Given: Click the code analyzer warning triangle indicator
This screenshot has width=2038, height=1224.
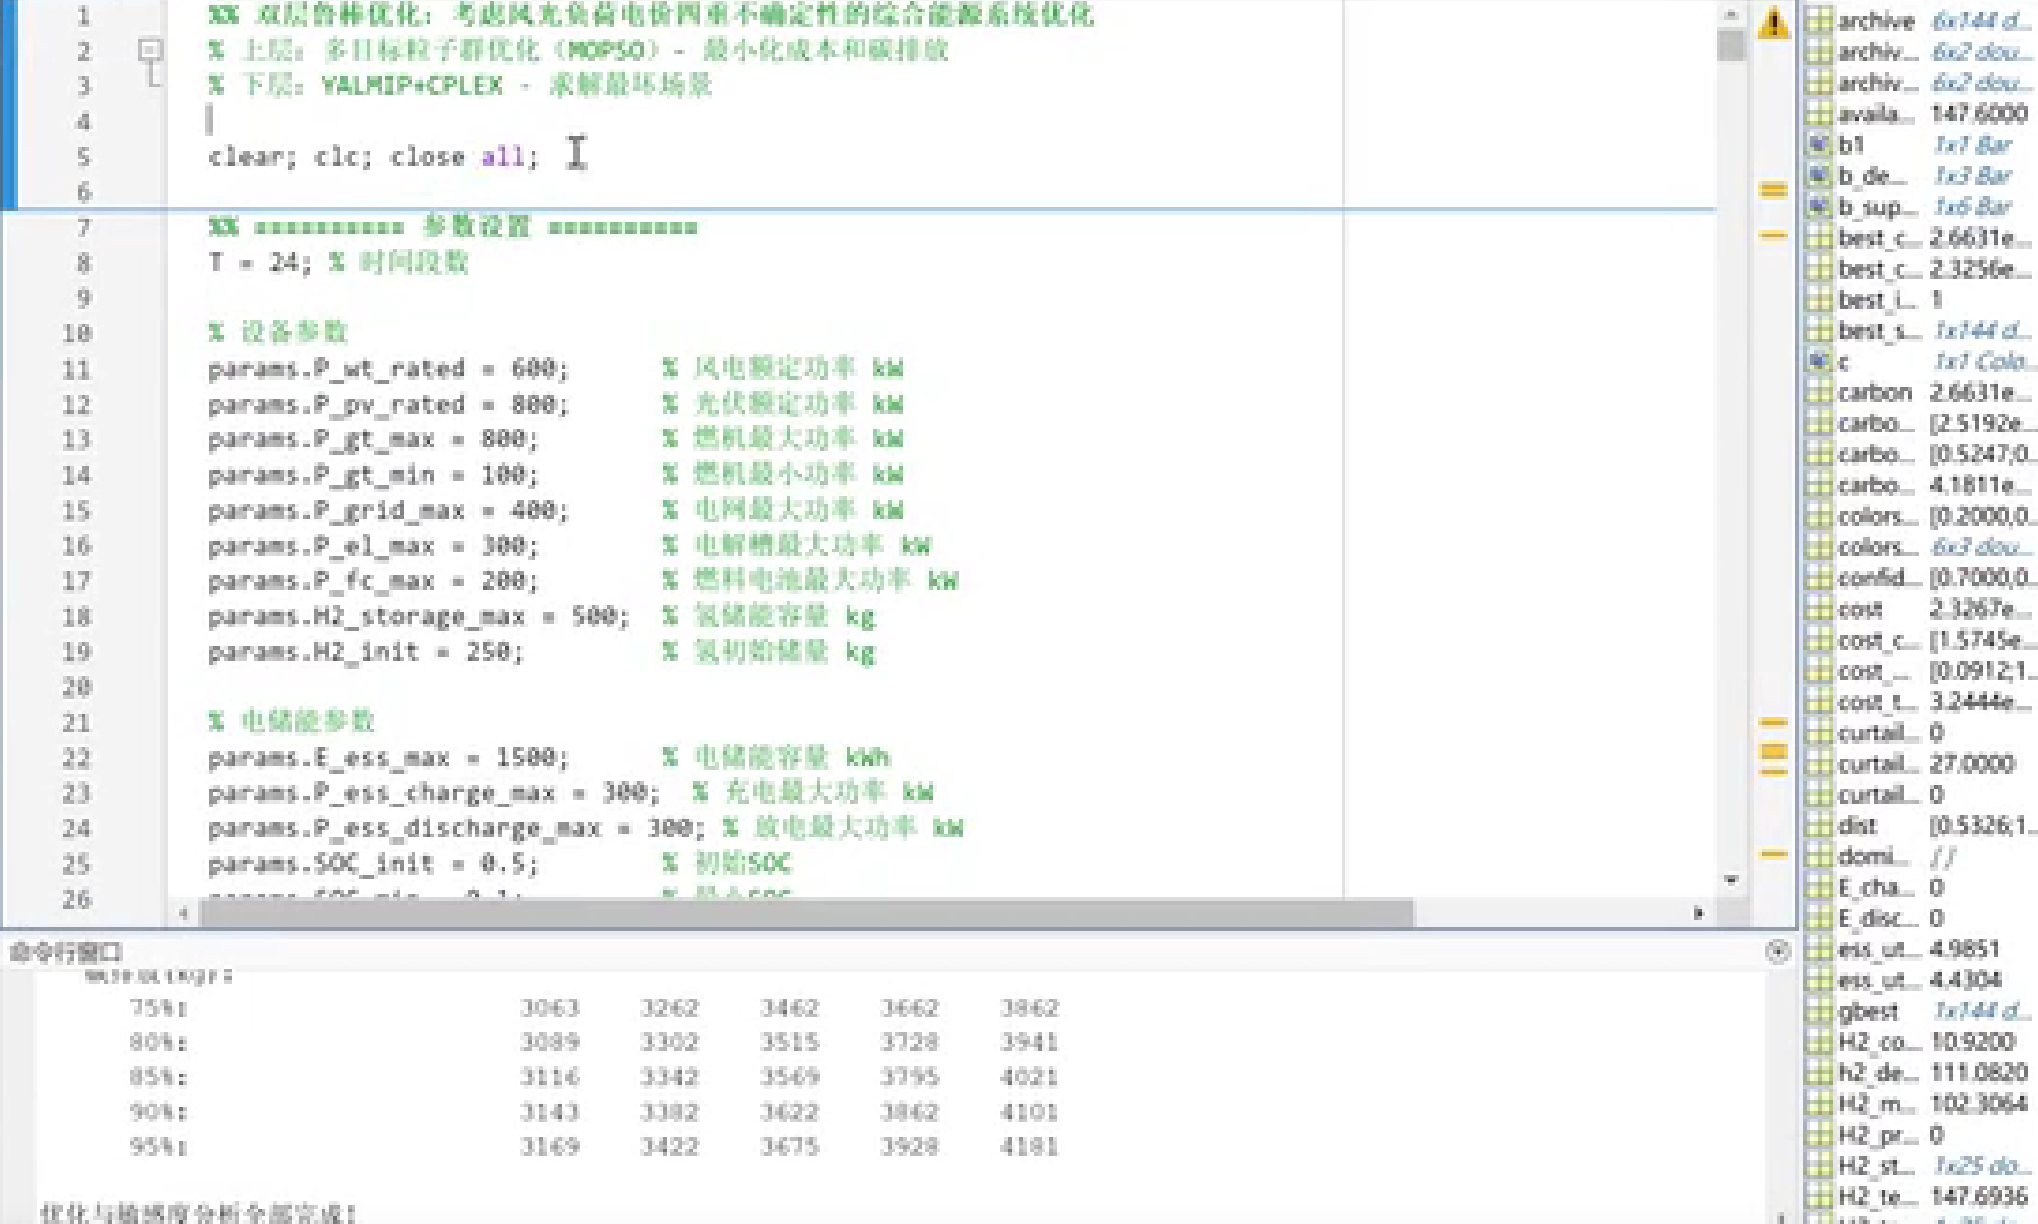Looking at the screenshot, I should click(x=1773, y=22).
